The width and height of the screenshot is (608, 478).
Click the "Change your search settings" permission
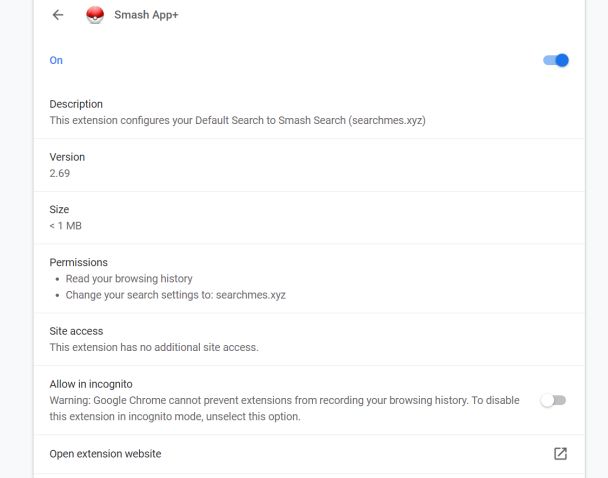pyautogui.click(x=175, y=295)
